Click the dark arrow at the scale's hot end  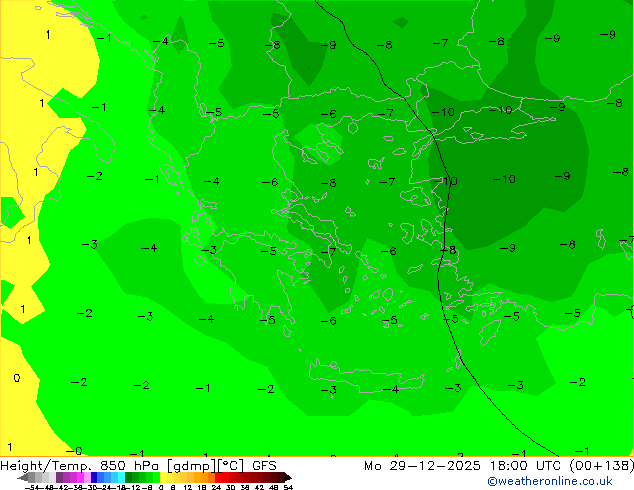pyautogui.click(x=288, y=477)
